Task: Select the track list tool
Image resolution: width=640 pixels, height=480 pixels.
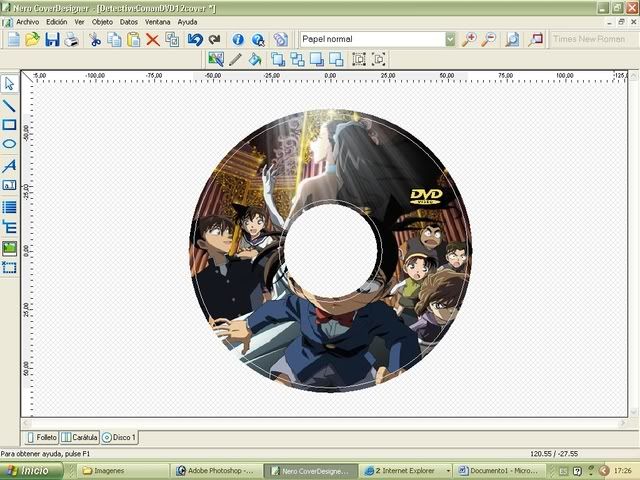Action: click(x=9, y=207)
